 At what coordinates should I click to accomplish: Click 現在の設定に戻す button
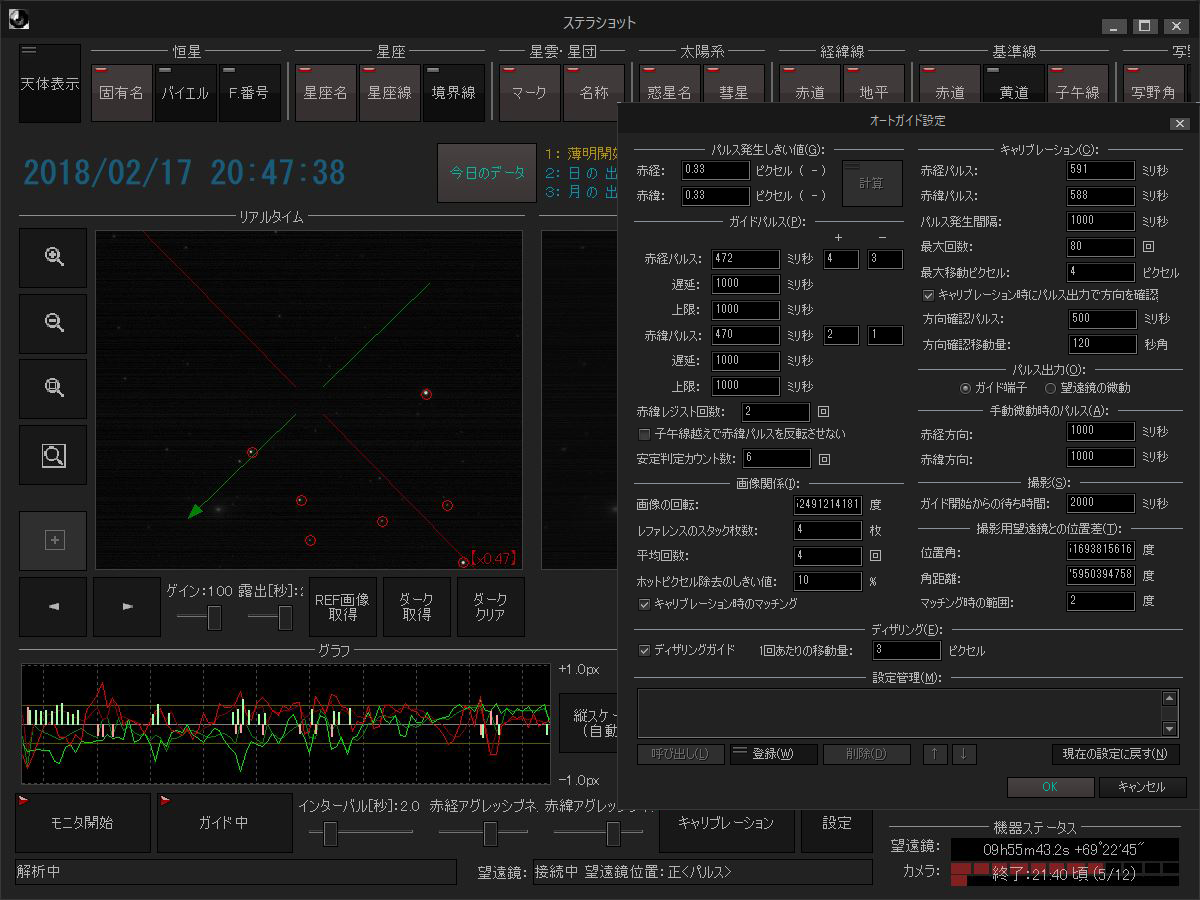point(1115,754)
